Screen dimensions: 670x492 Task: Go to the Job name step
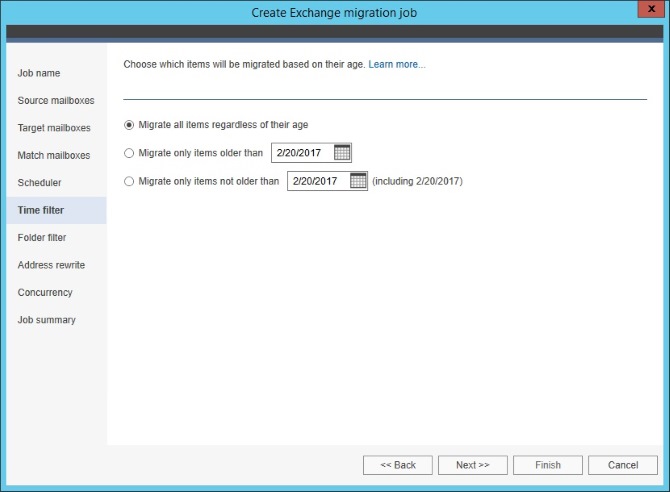[x=39, y=73]
